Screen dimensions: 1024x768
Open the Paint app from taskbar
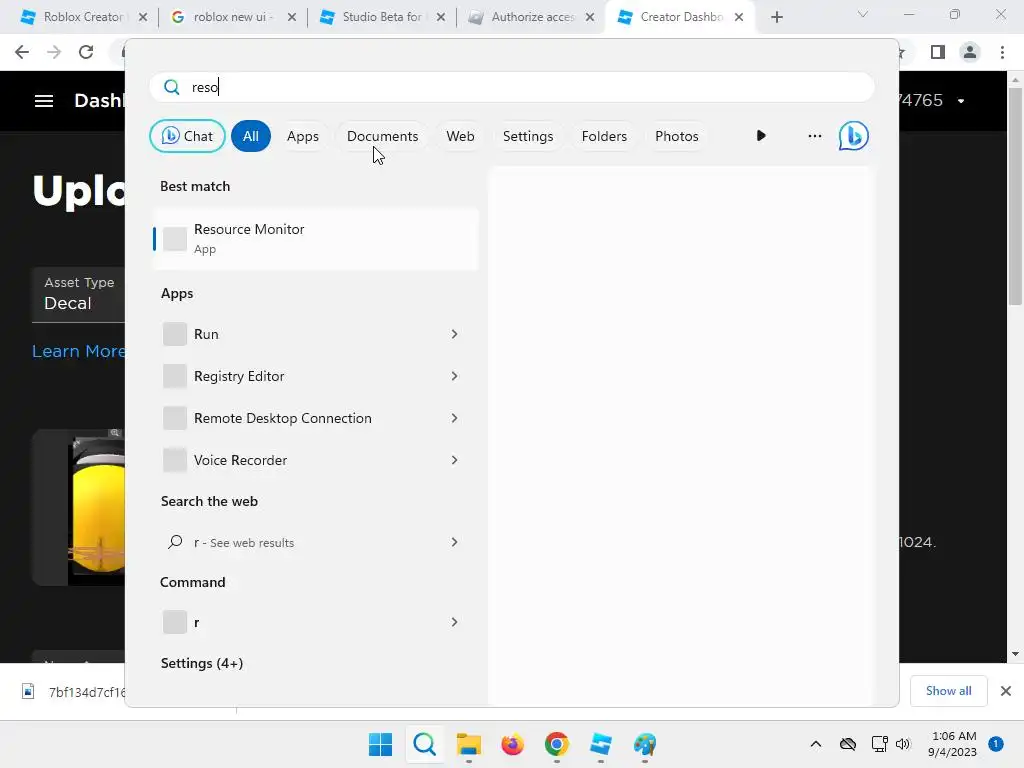(x=645, y=744)
